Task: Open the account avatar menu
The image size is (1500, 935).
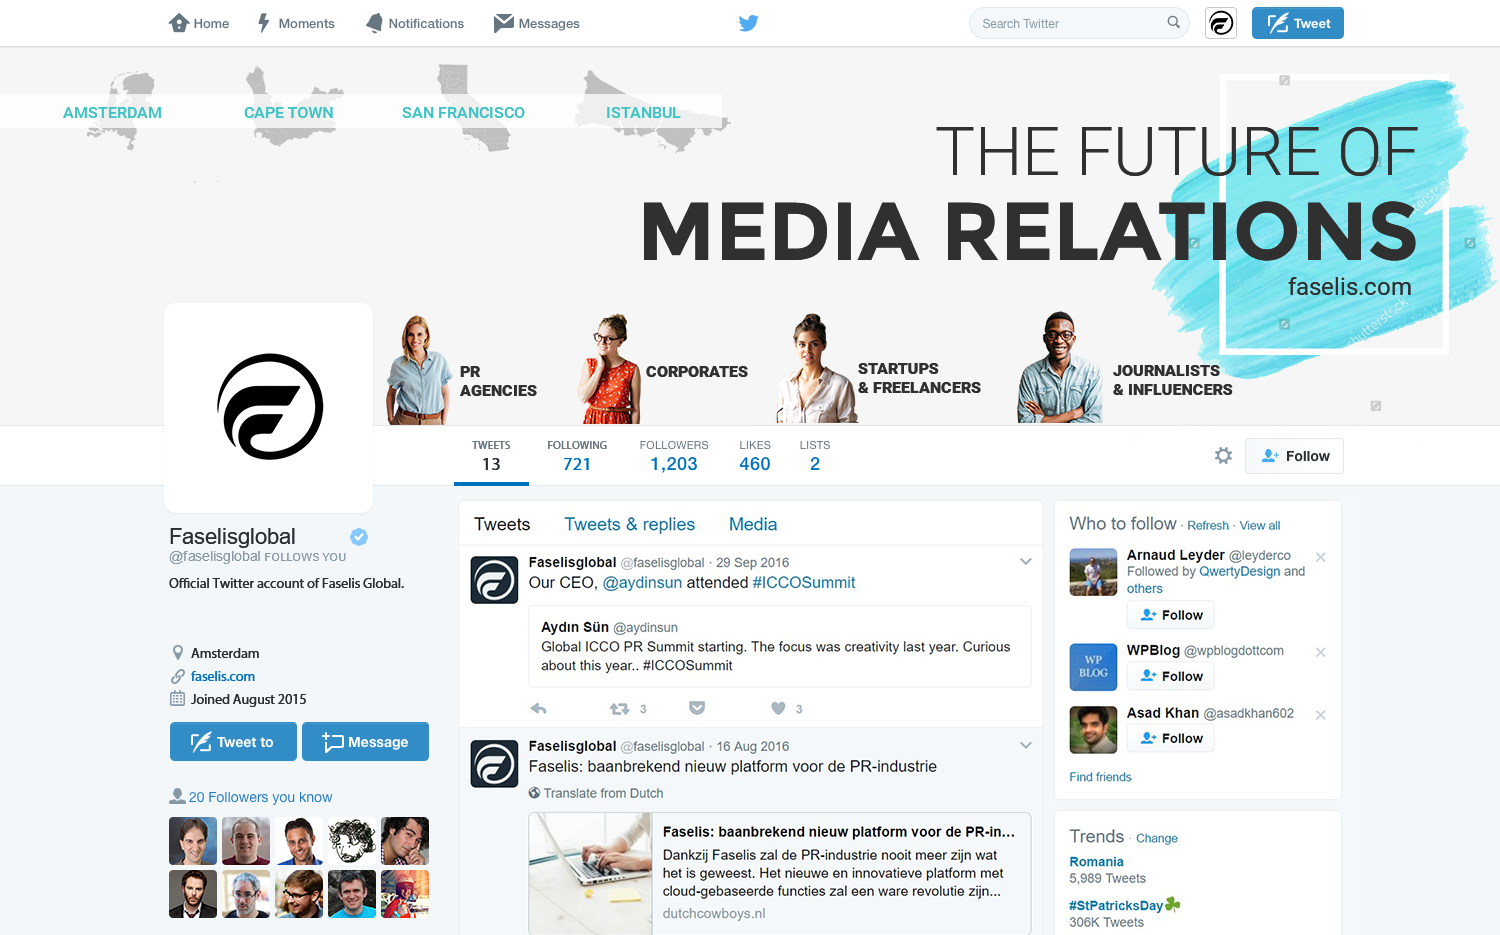Action: pyautogui.click(x=1221, y=23)
